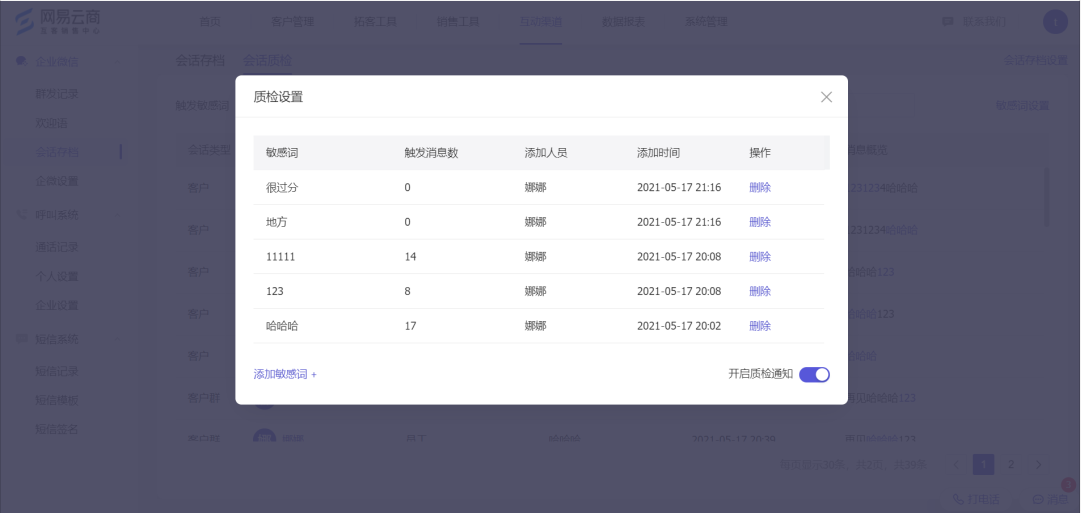Click the 企业微信 sidebar icon
1081x513 pixels.
(x=21, y=61)
